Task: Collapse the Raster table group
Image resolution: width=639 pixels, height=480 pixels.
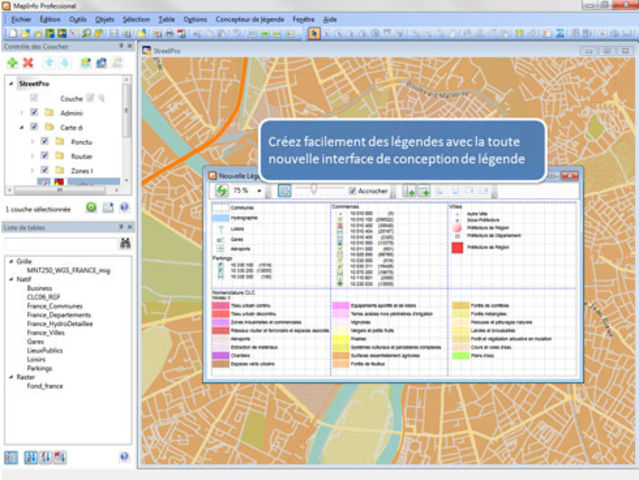Action: click(11, 377)
